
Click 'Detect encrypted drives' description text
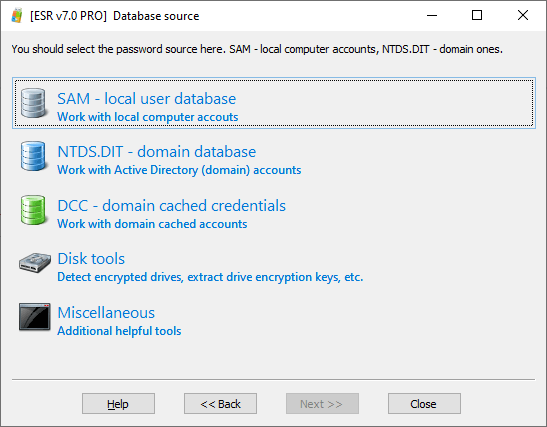(x=210, y=277)
